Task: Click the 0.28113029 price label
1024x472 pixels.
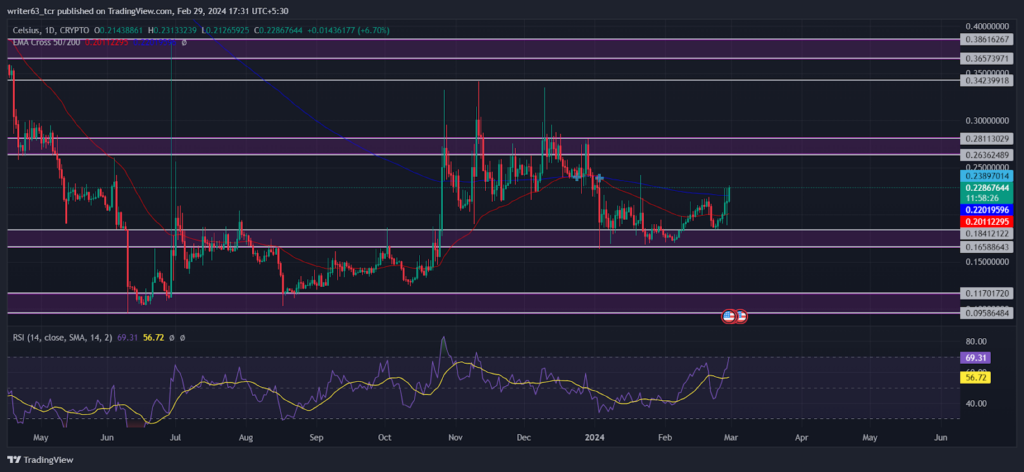Action: pos(987,138)
